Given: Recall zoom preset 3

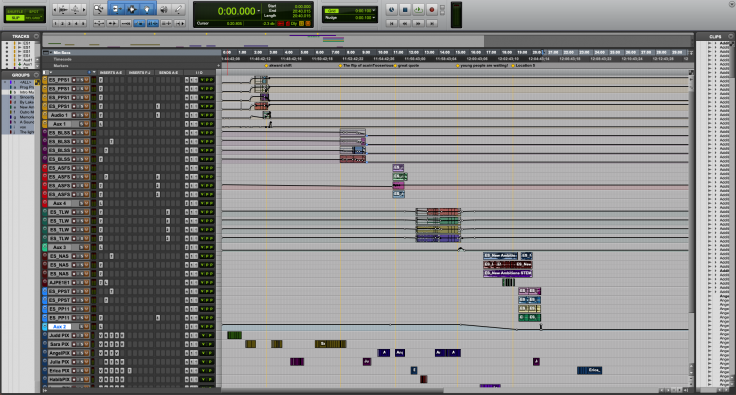Looking at the screenshot, I should pos(69,23).
